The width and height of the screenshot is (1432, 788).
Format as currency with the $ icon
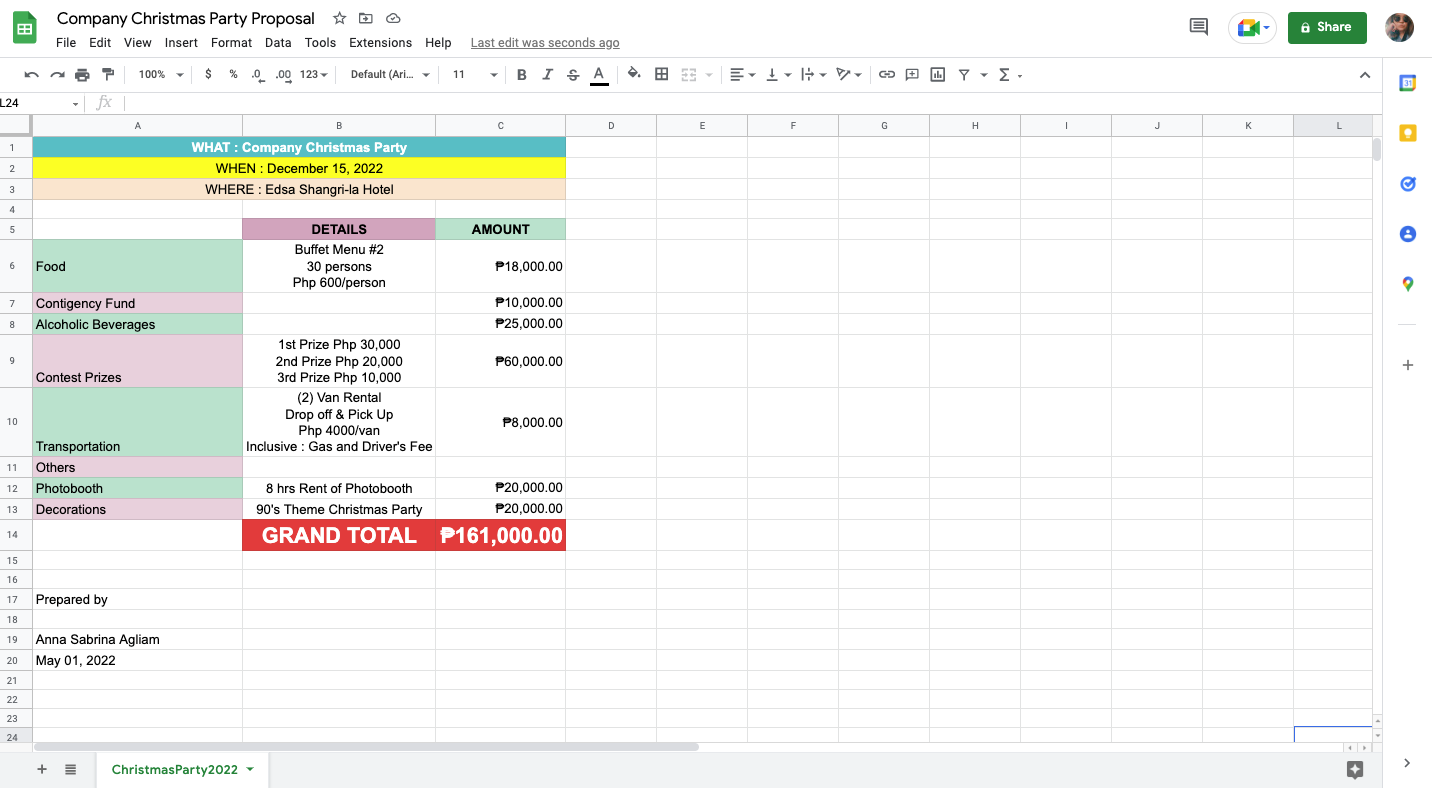[208, 75]
